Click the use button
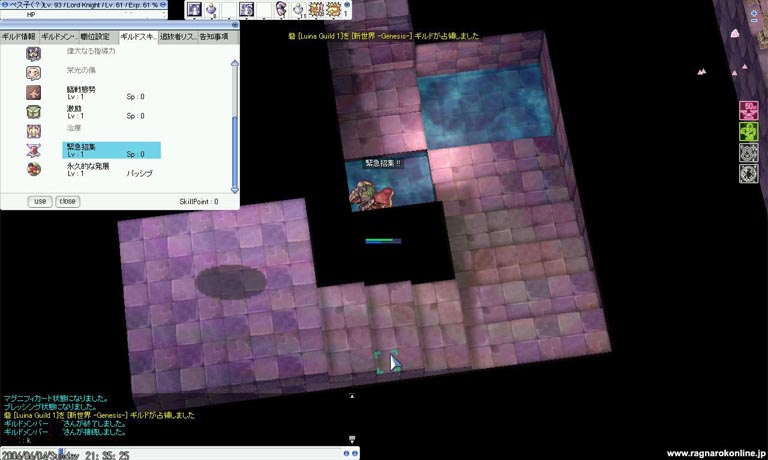Screen dimensions: 768x460 (40, 201)
